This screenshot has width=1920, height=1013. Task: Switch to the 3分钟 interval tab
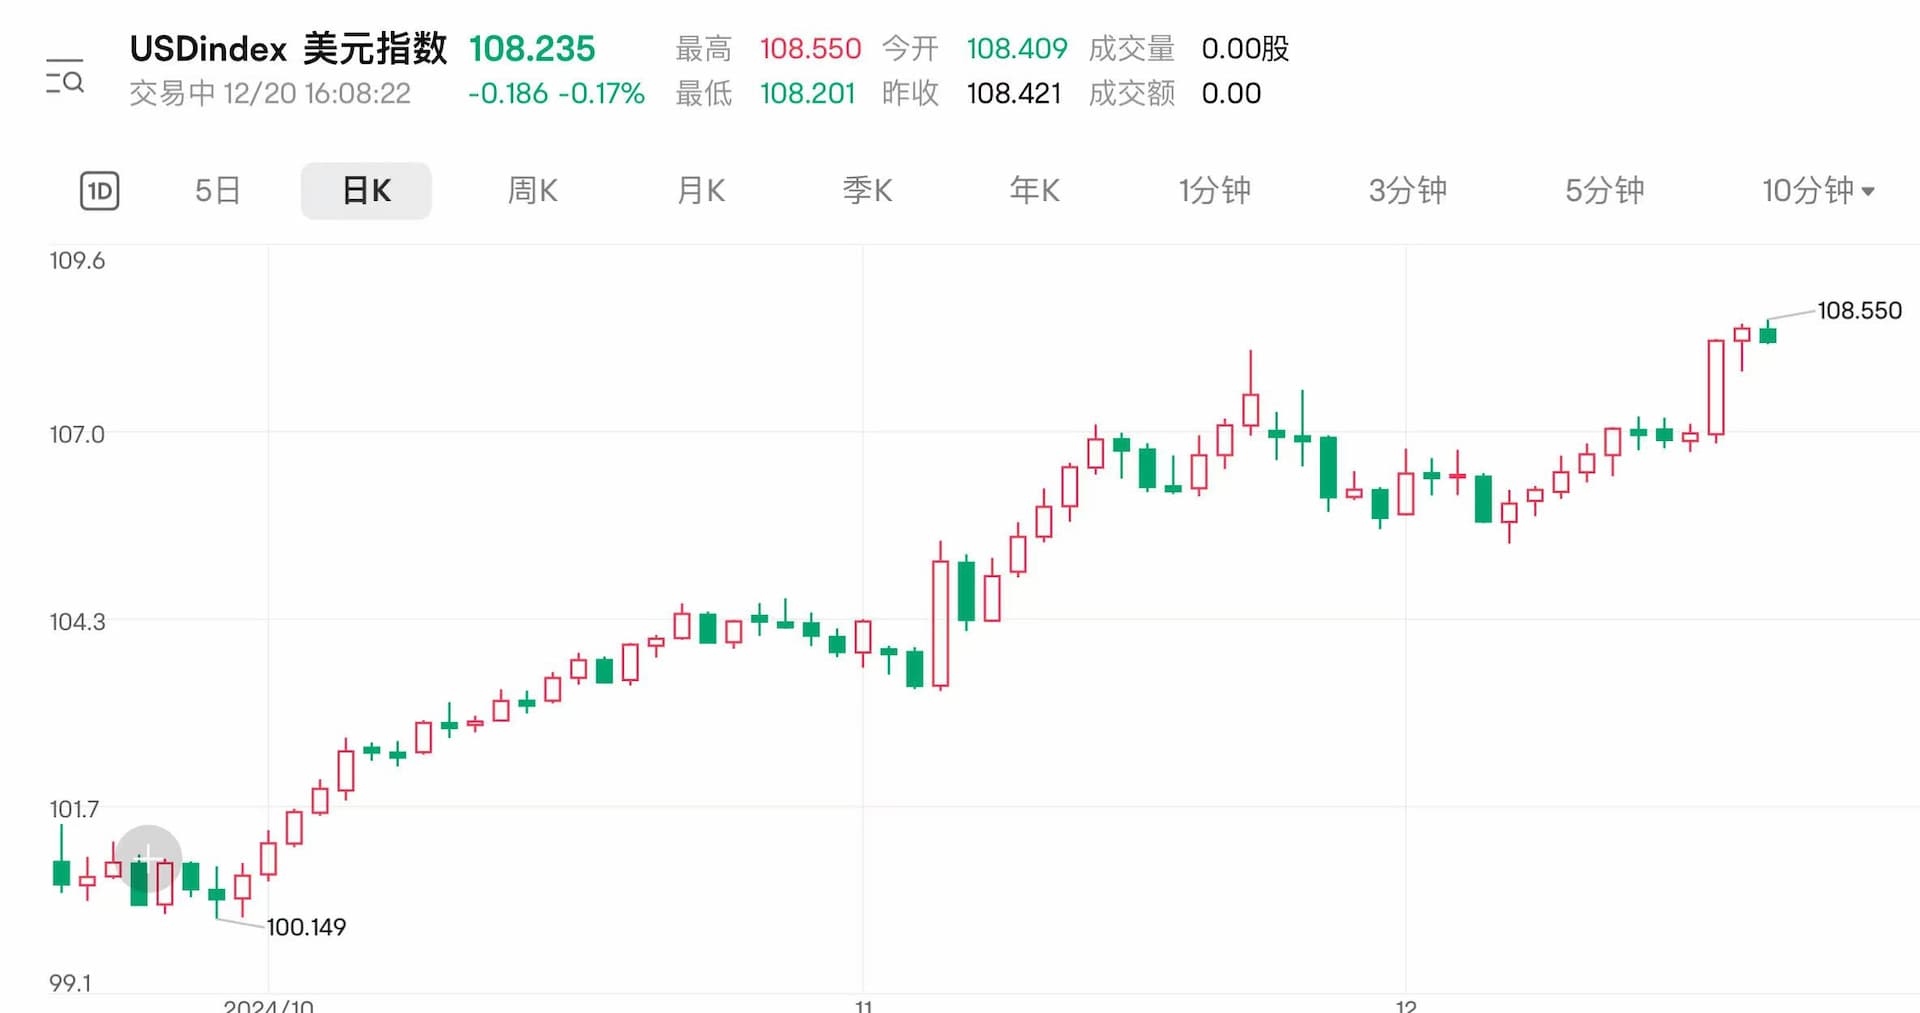tap(1407, 191)
